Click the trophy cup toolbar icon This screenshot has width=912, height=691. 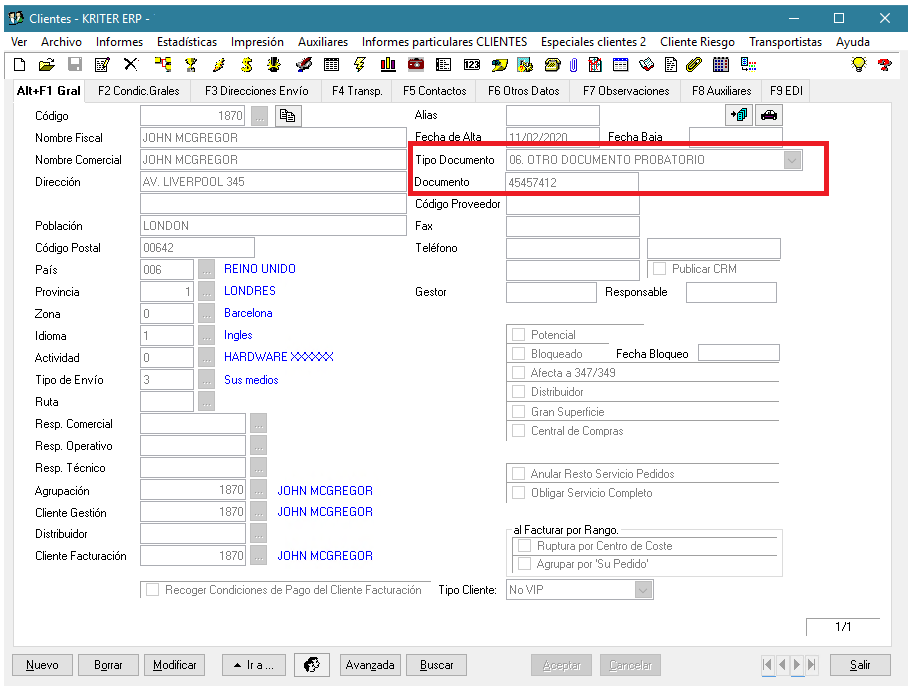click(x=191, y=65)
